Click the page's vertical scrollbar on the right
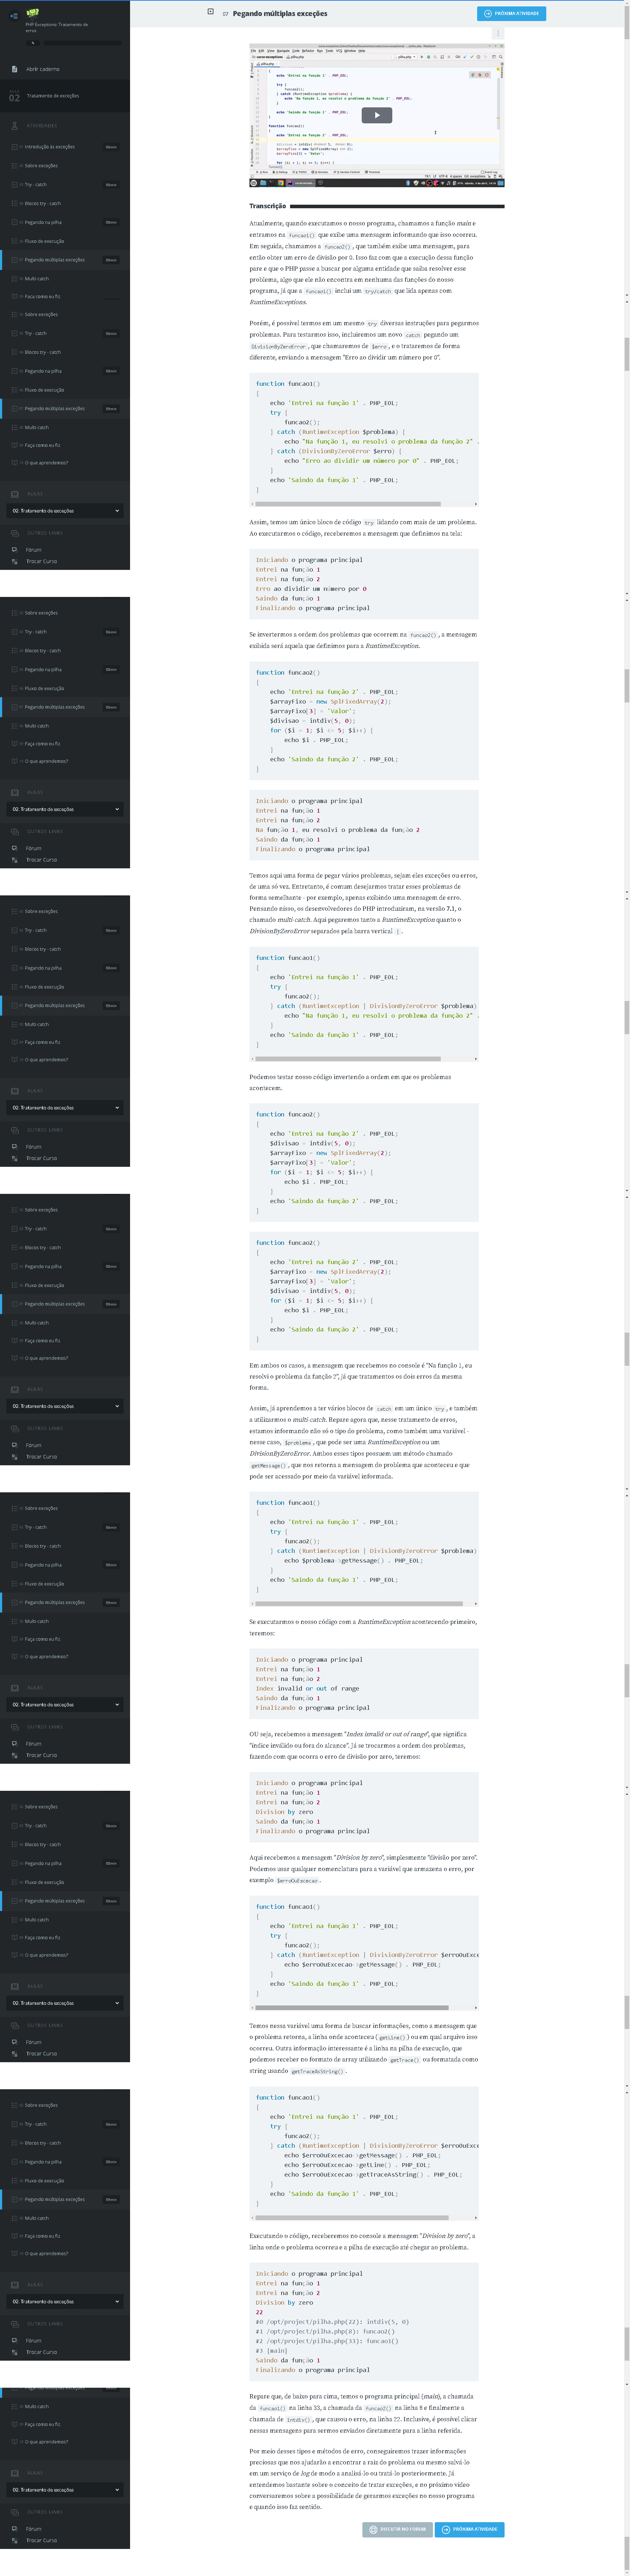The image size is (630, 2576). (x=626, y=350)
